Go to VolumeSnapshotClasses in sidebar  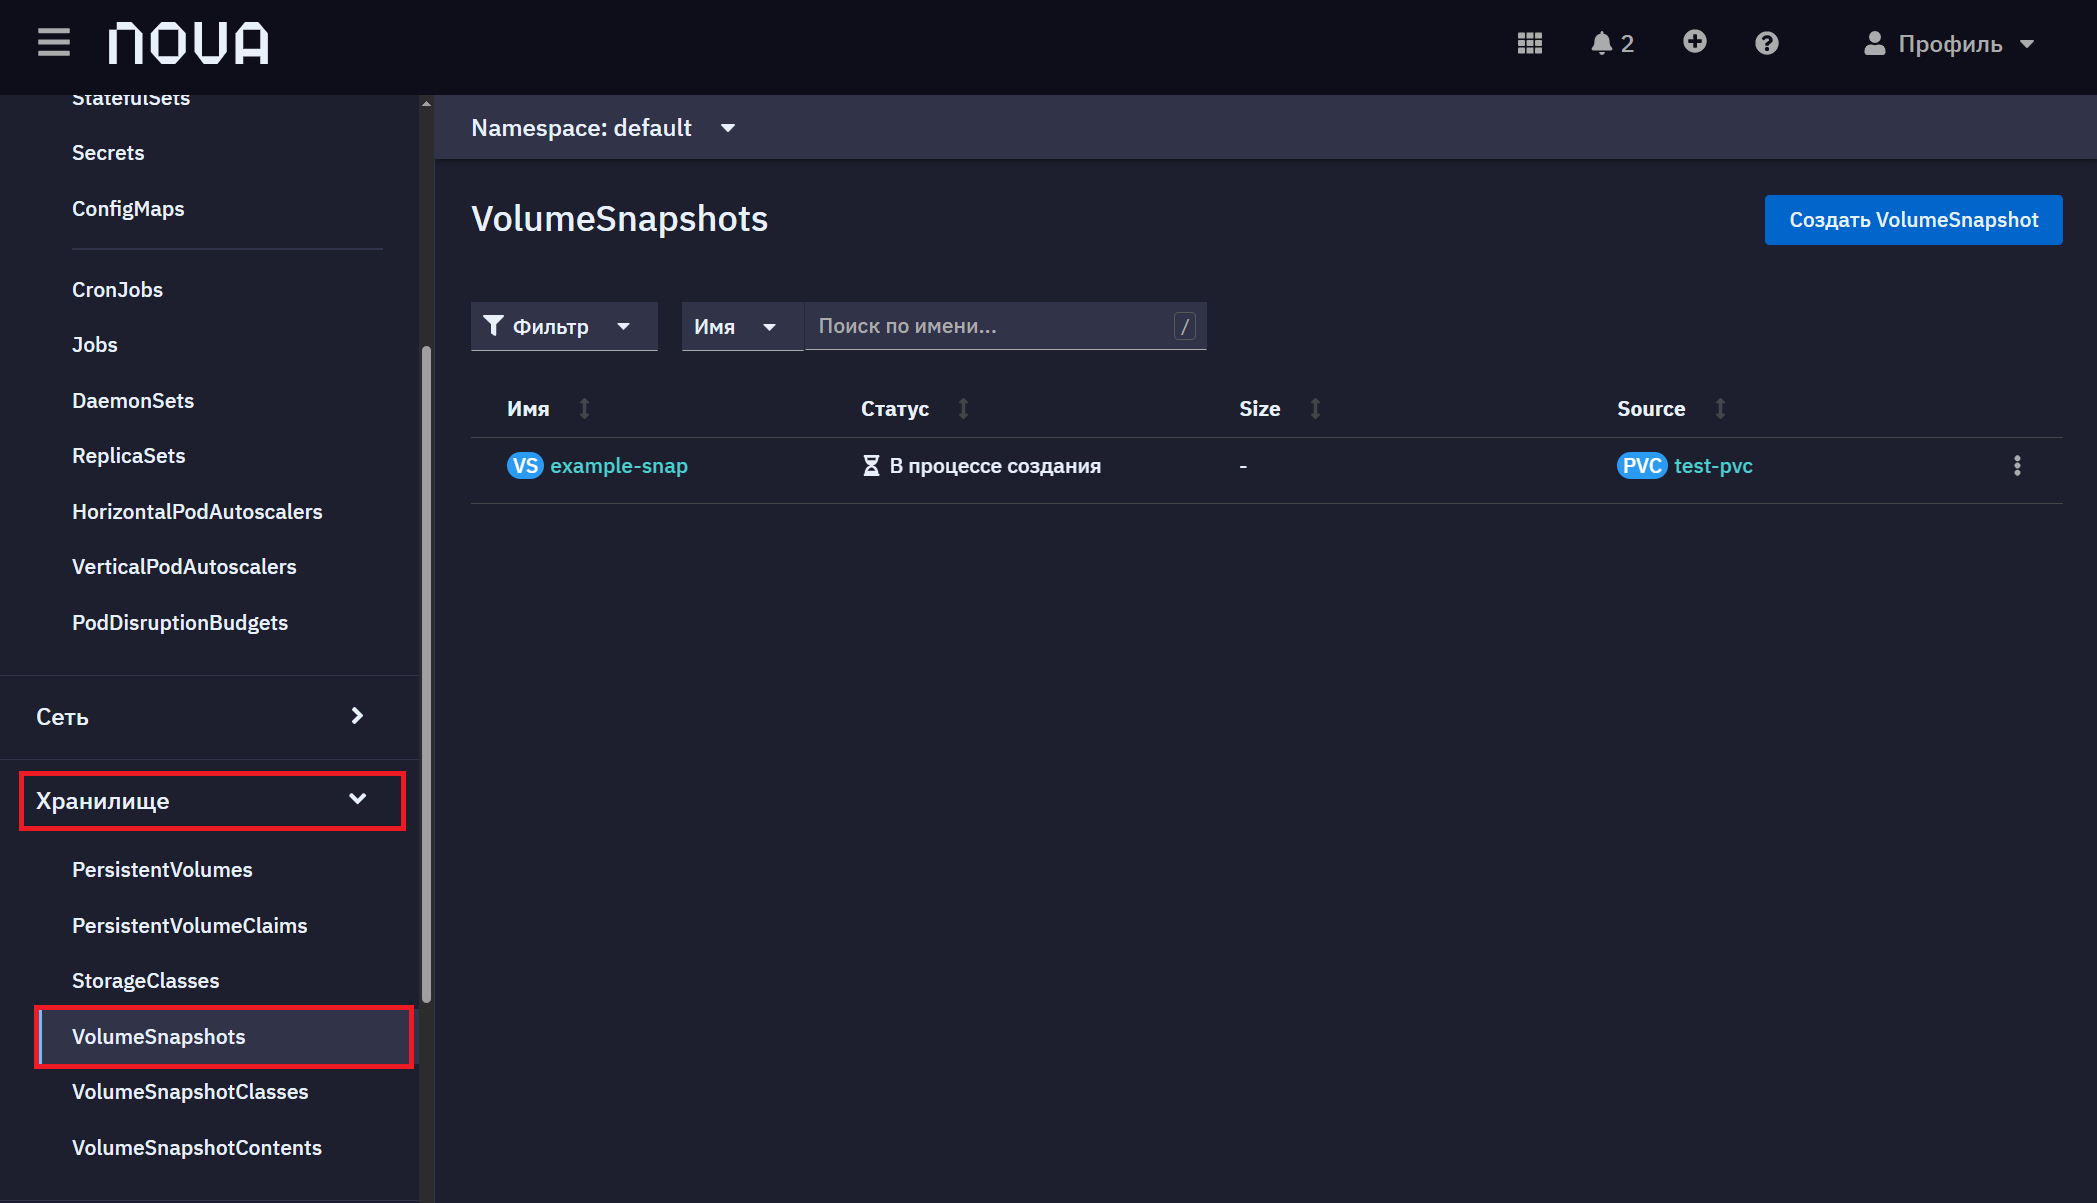[x=190, y=1092]
